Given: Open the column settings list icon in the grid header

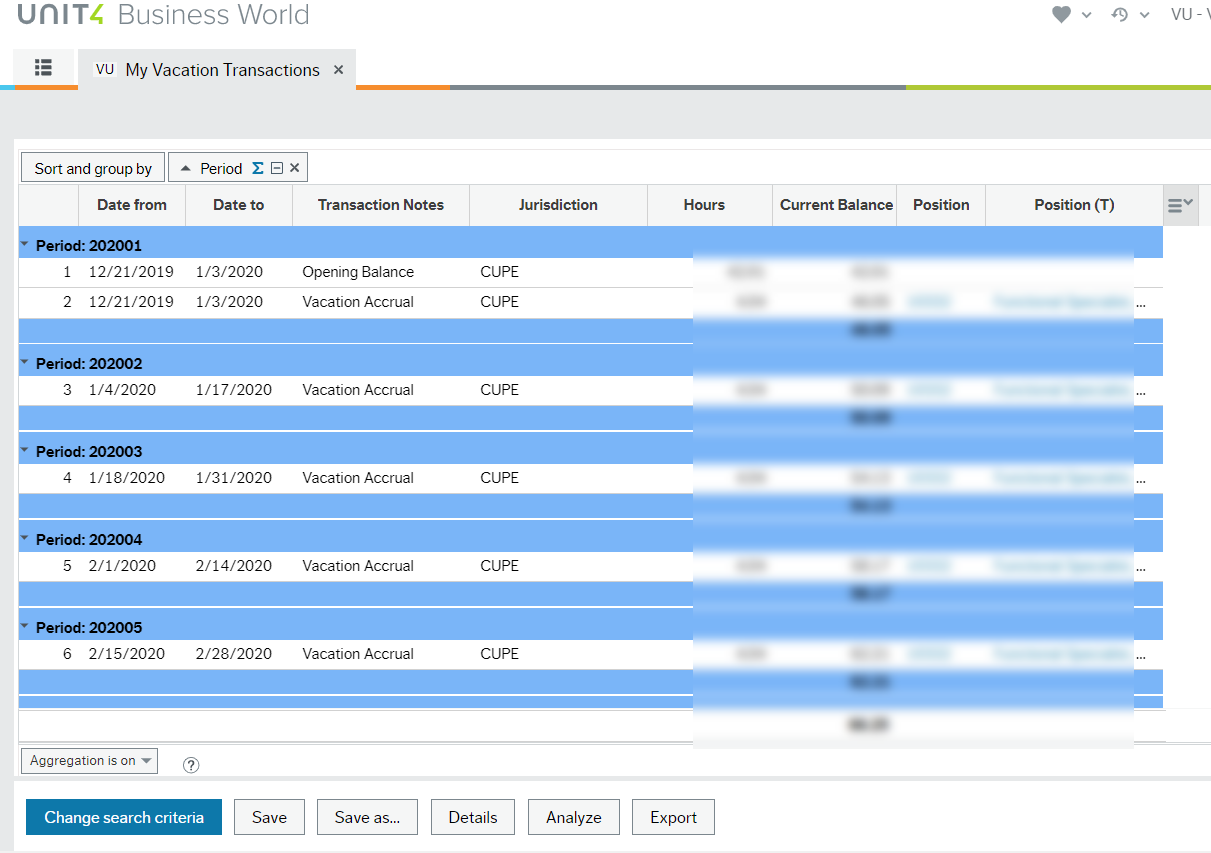Looking at the screenshot, I should click(x=1179, y=204).
